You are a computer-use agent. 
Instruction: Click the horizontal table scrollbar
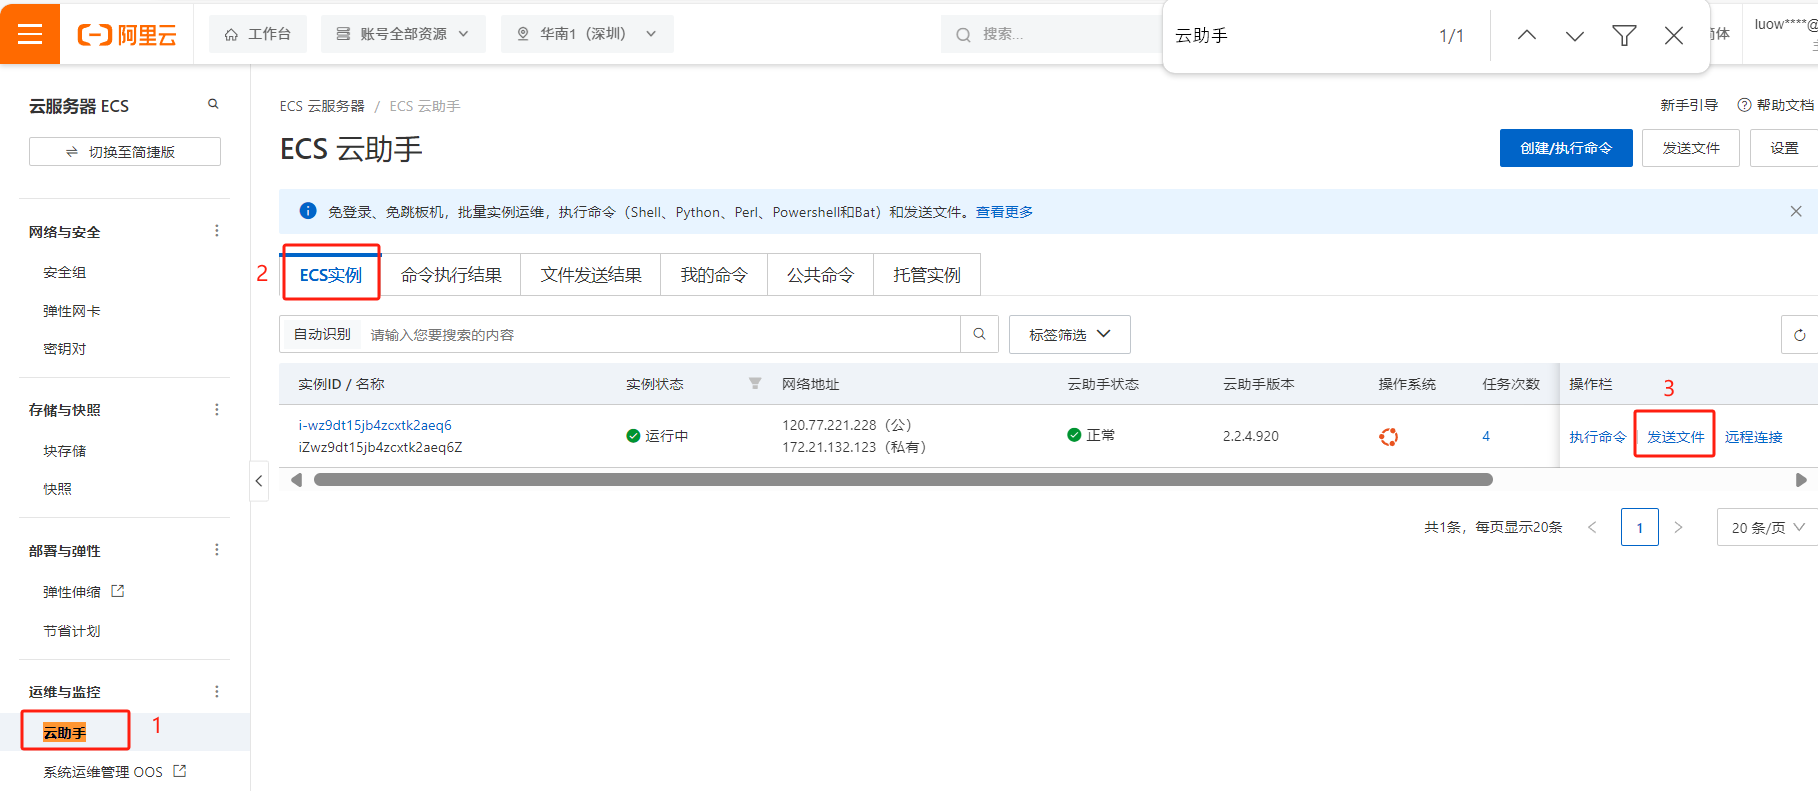[x=902, y=480]
